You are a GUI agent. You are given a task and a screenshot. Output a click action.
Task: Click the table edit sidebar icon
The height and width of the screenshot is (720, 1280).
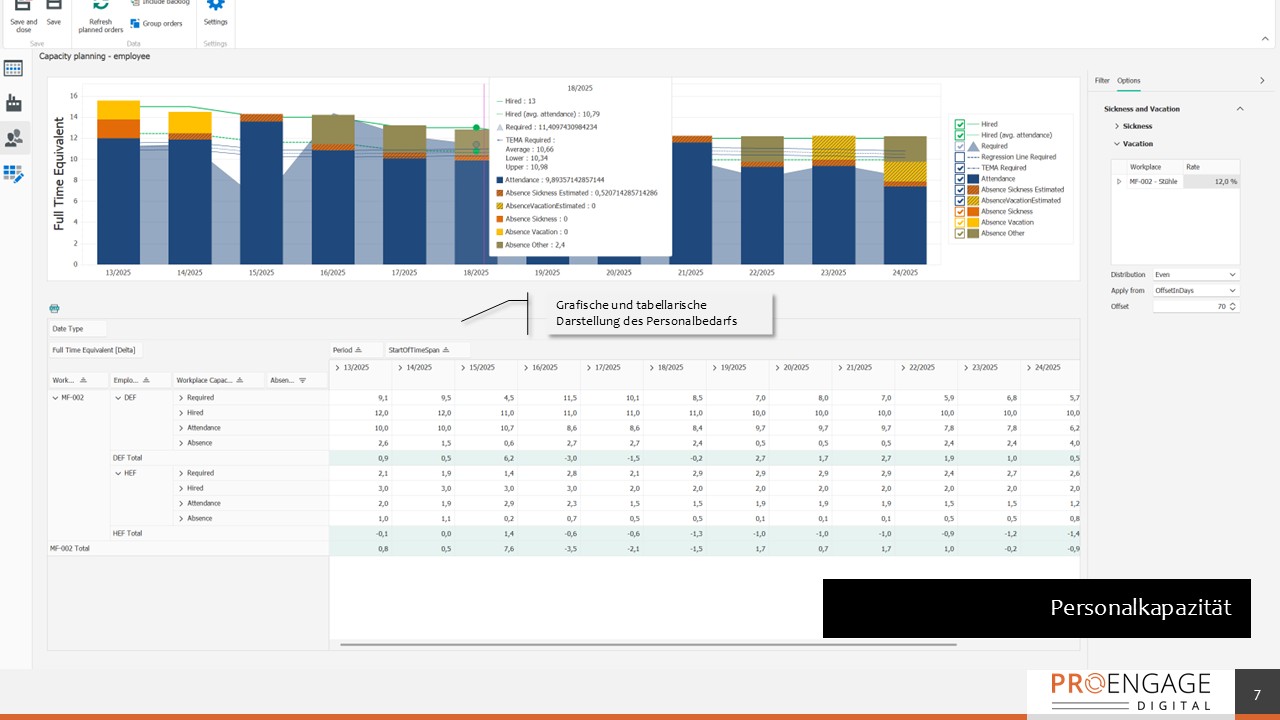pyautogui.click(x=14, y=174)
